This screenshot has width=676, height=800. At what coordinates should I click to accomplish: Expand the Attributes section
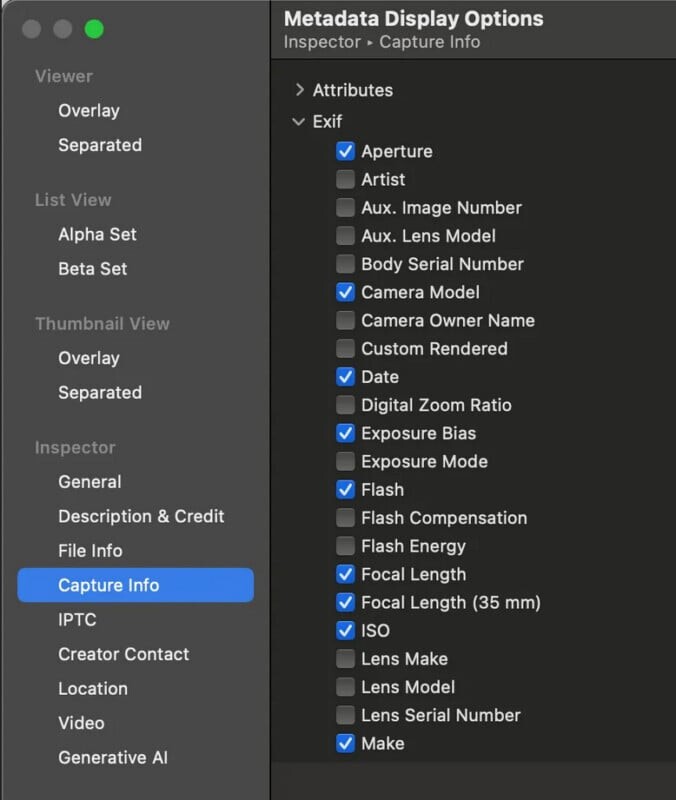(299, 90)
